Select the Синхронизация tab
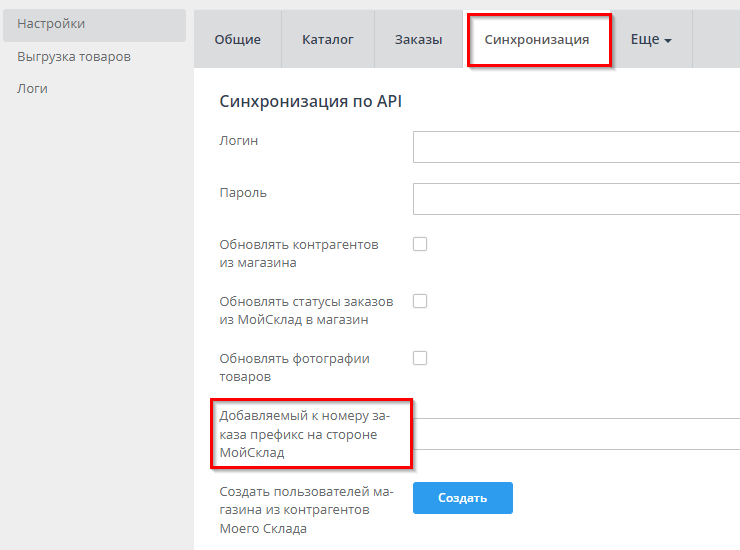Screen dimensions: 740x550 coord(537,40)
